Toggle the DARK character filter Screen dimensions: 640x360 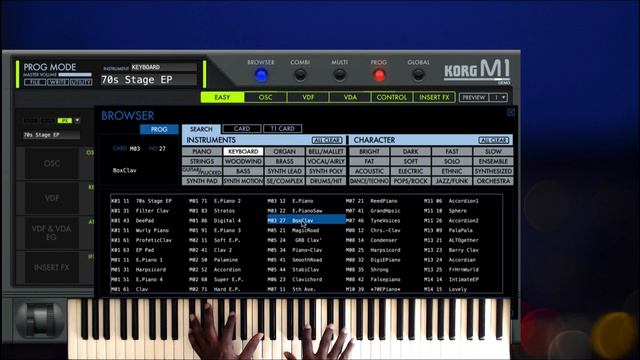(411, 151)
